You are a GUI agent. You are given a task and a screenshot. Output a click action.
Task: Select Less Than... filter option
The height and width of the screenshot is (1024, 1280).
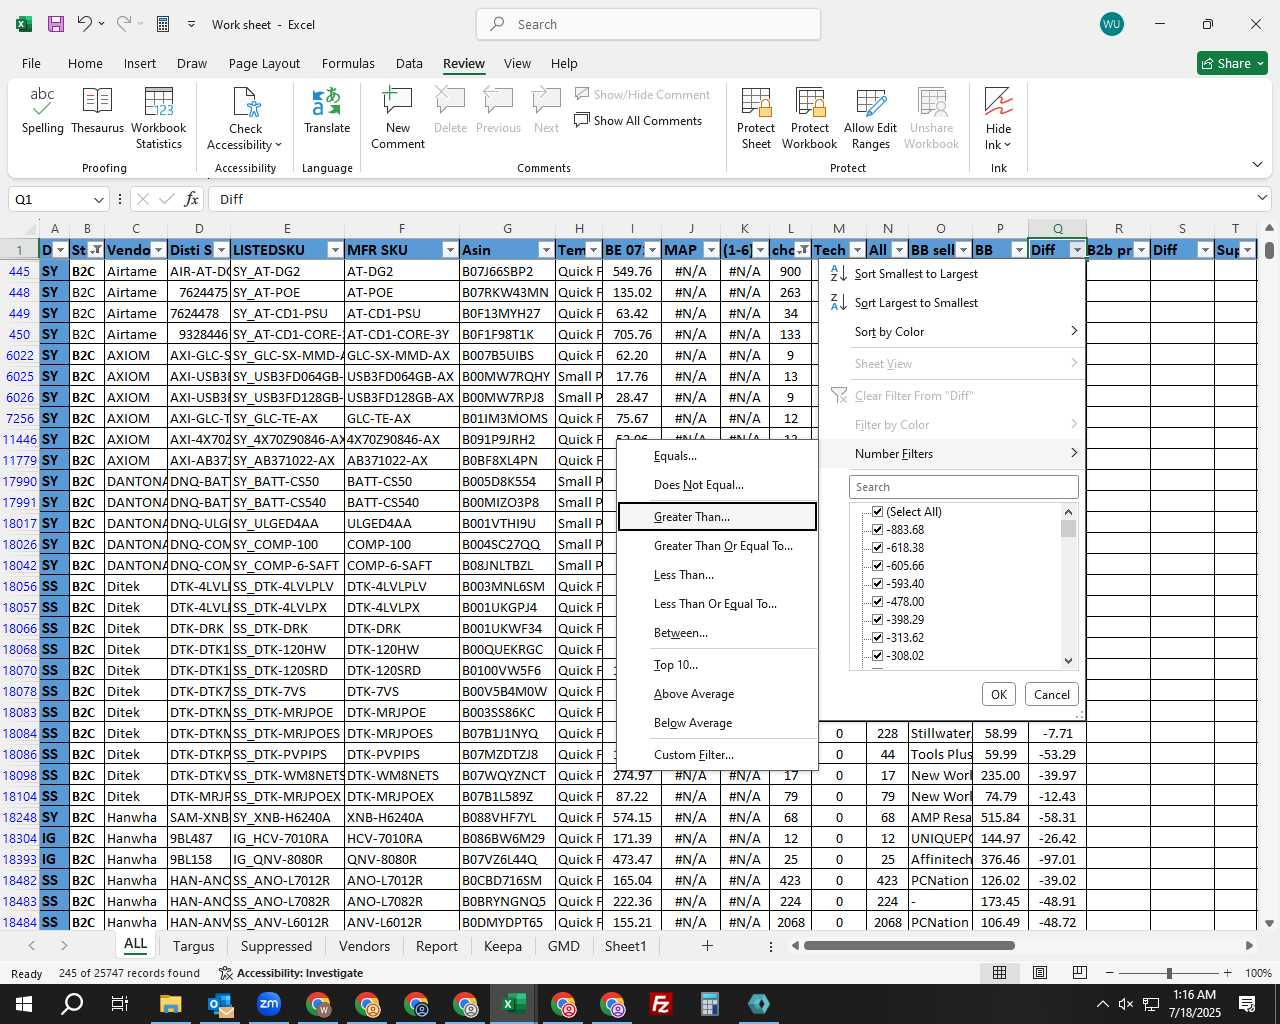point(718,575)
